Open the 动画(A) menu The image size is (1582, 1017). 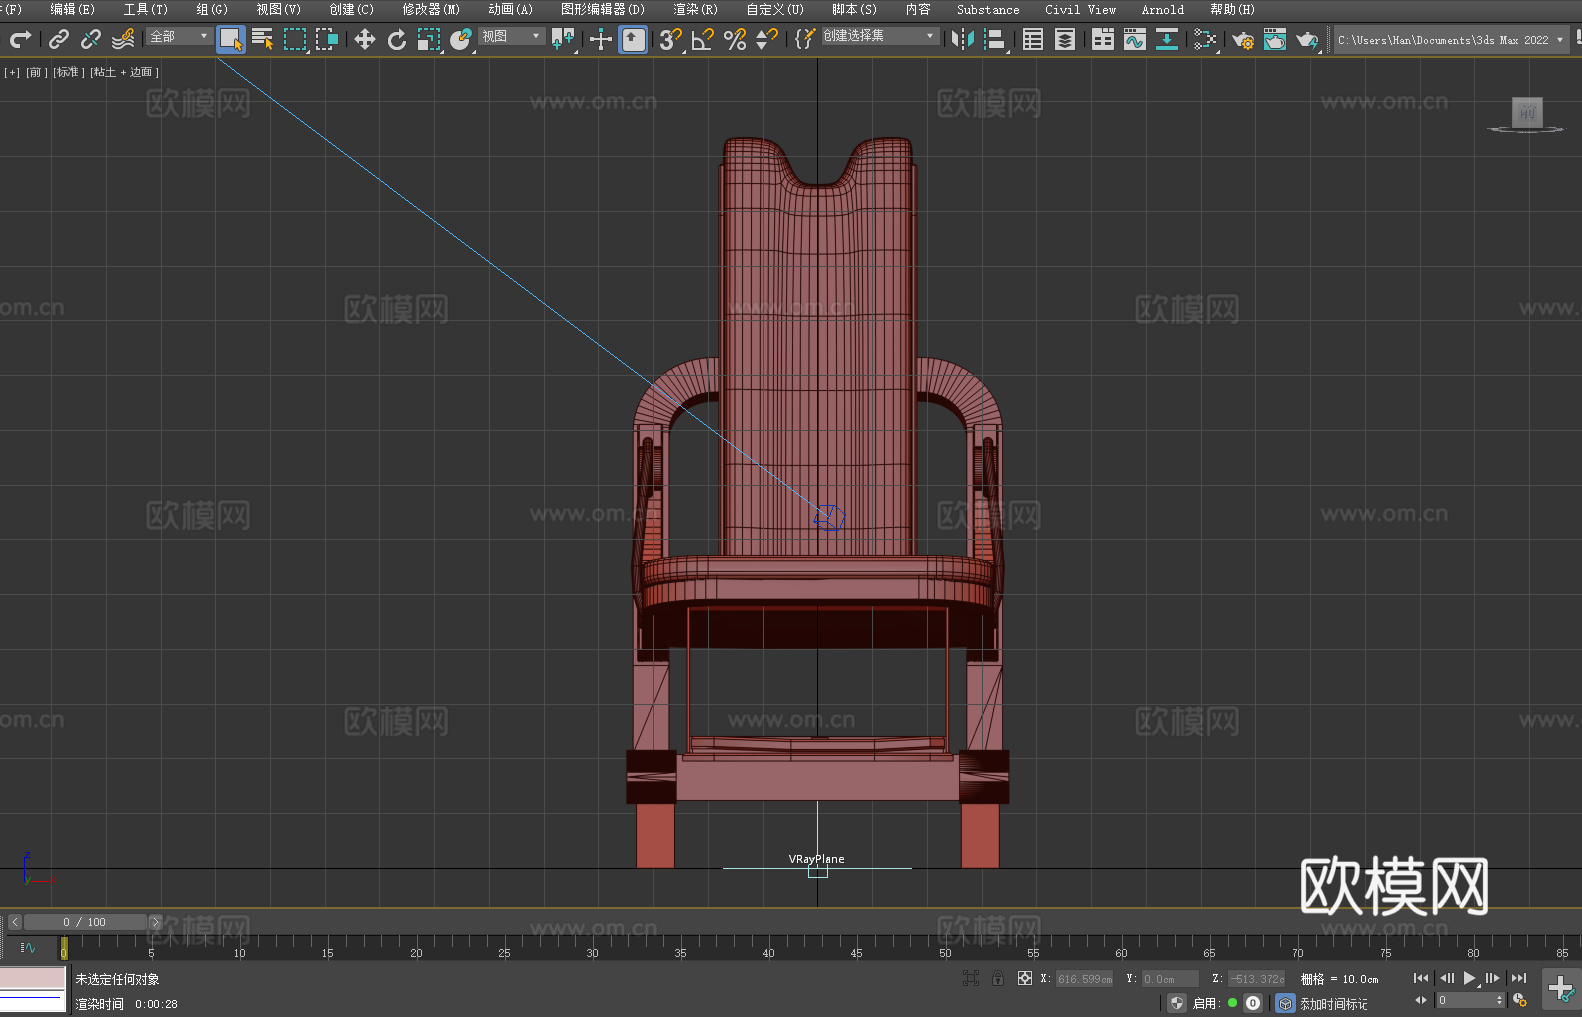pyautogui.click(x=510, y=9)
